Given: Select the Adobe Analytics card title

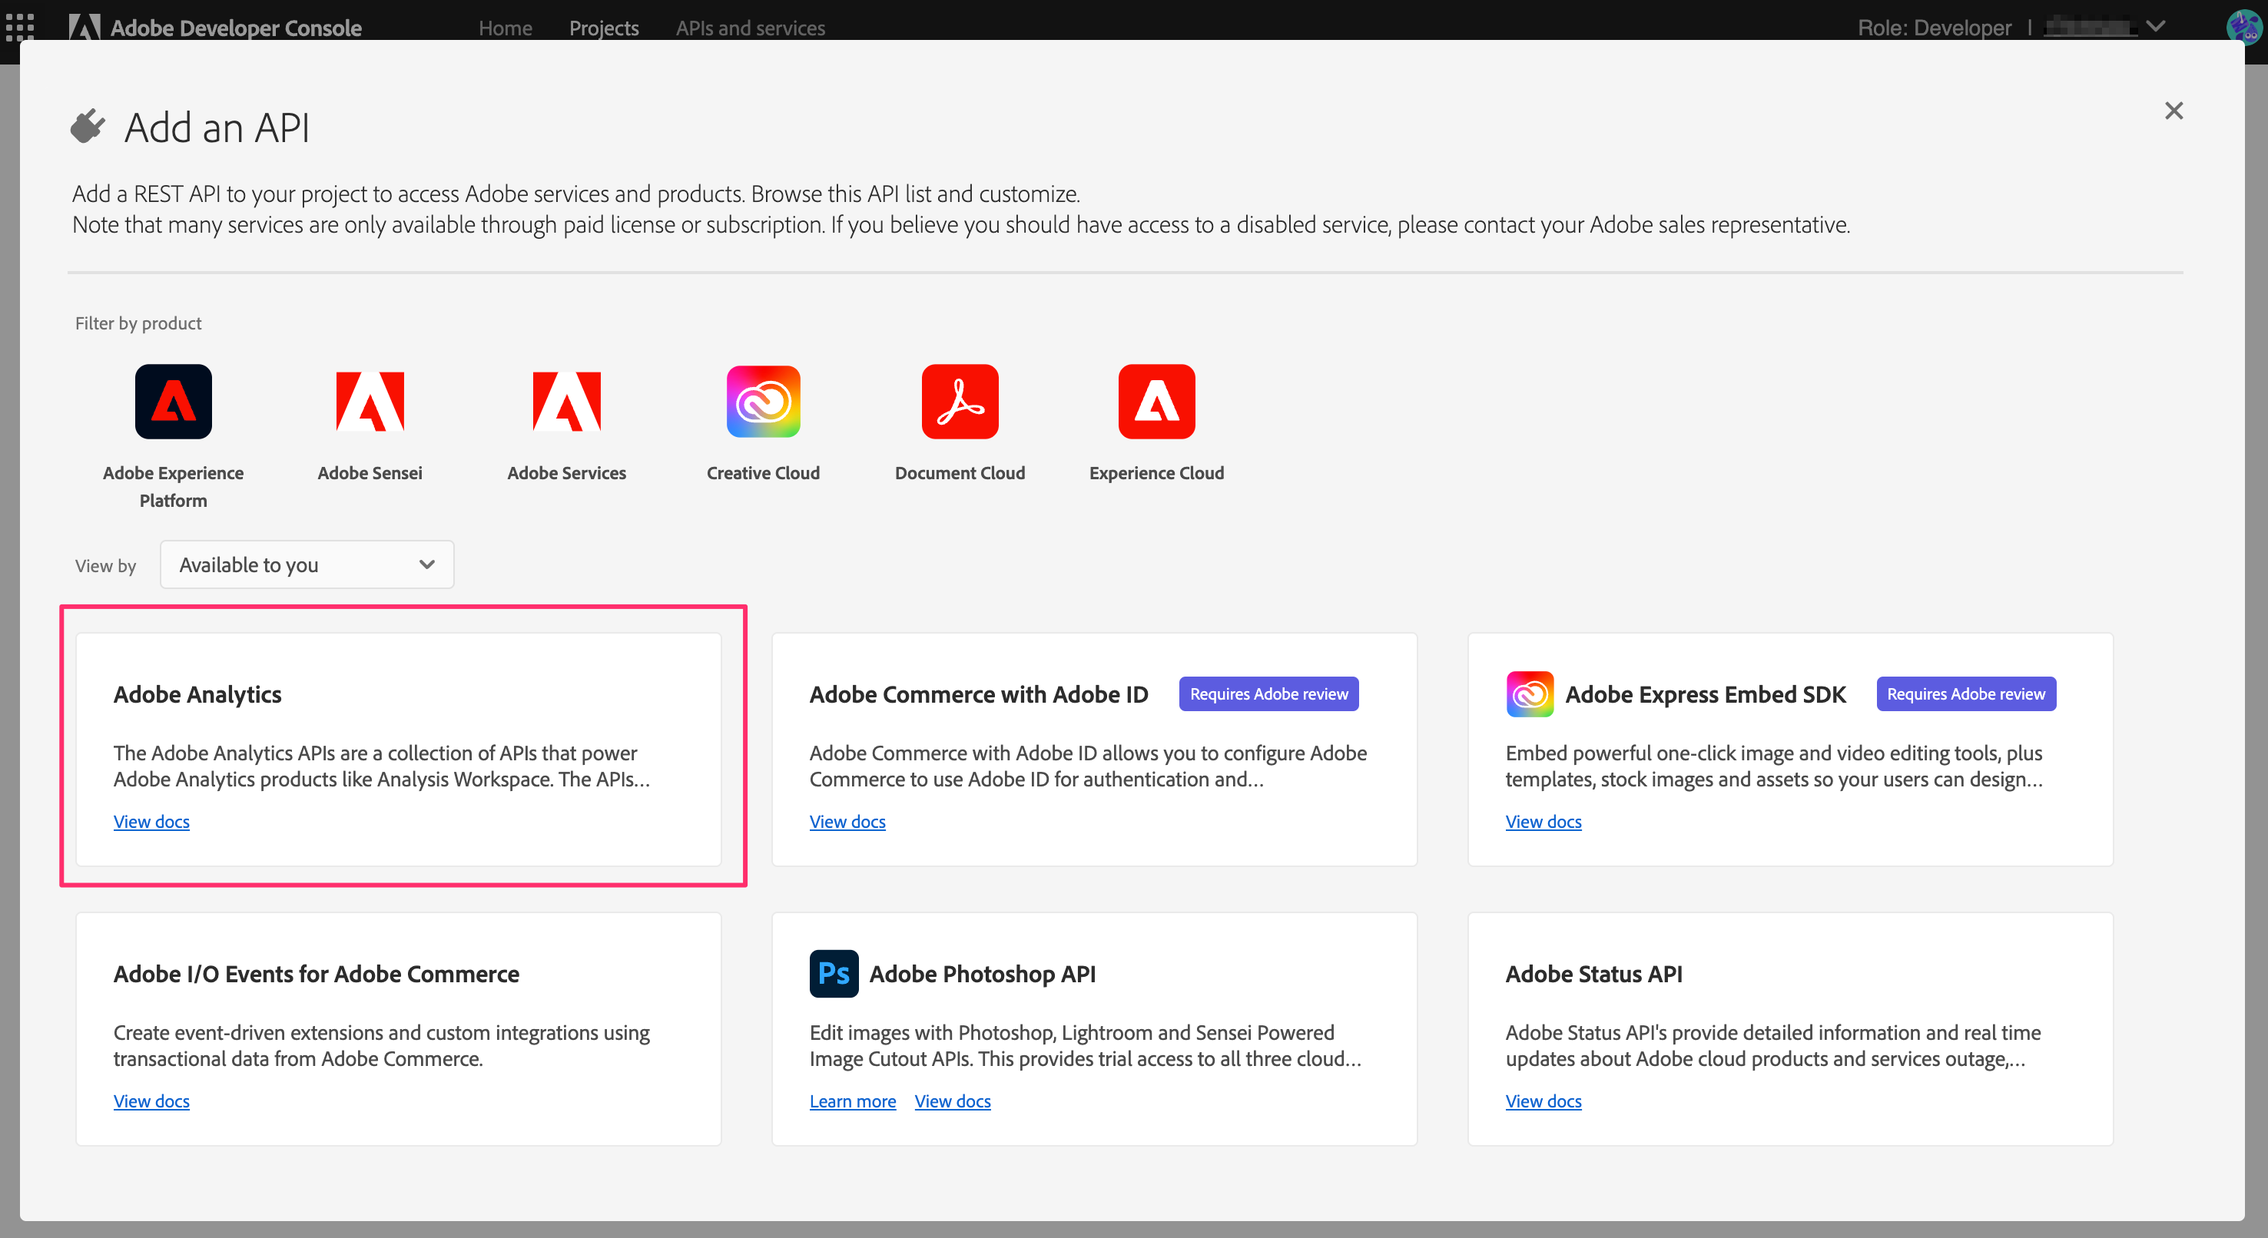Looking at the screenshot, I should pos(197,694).
